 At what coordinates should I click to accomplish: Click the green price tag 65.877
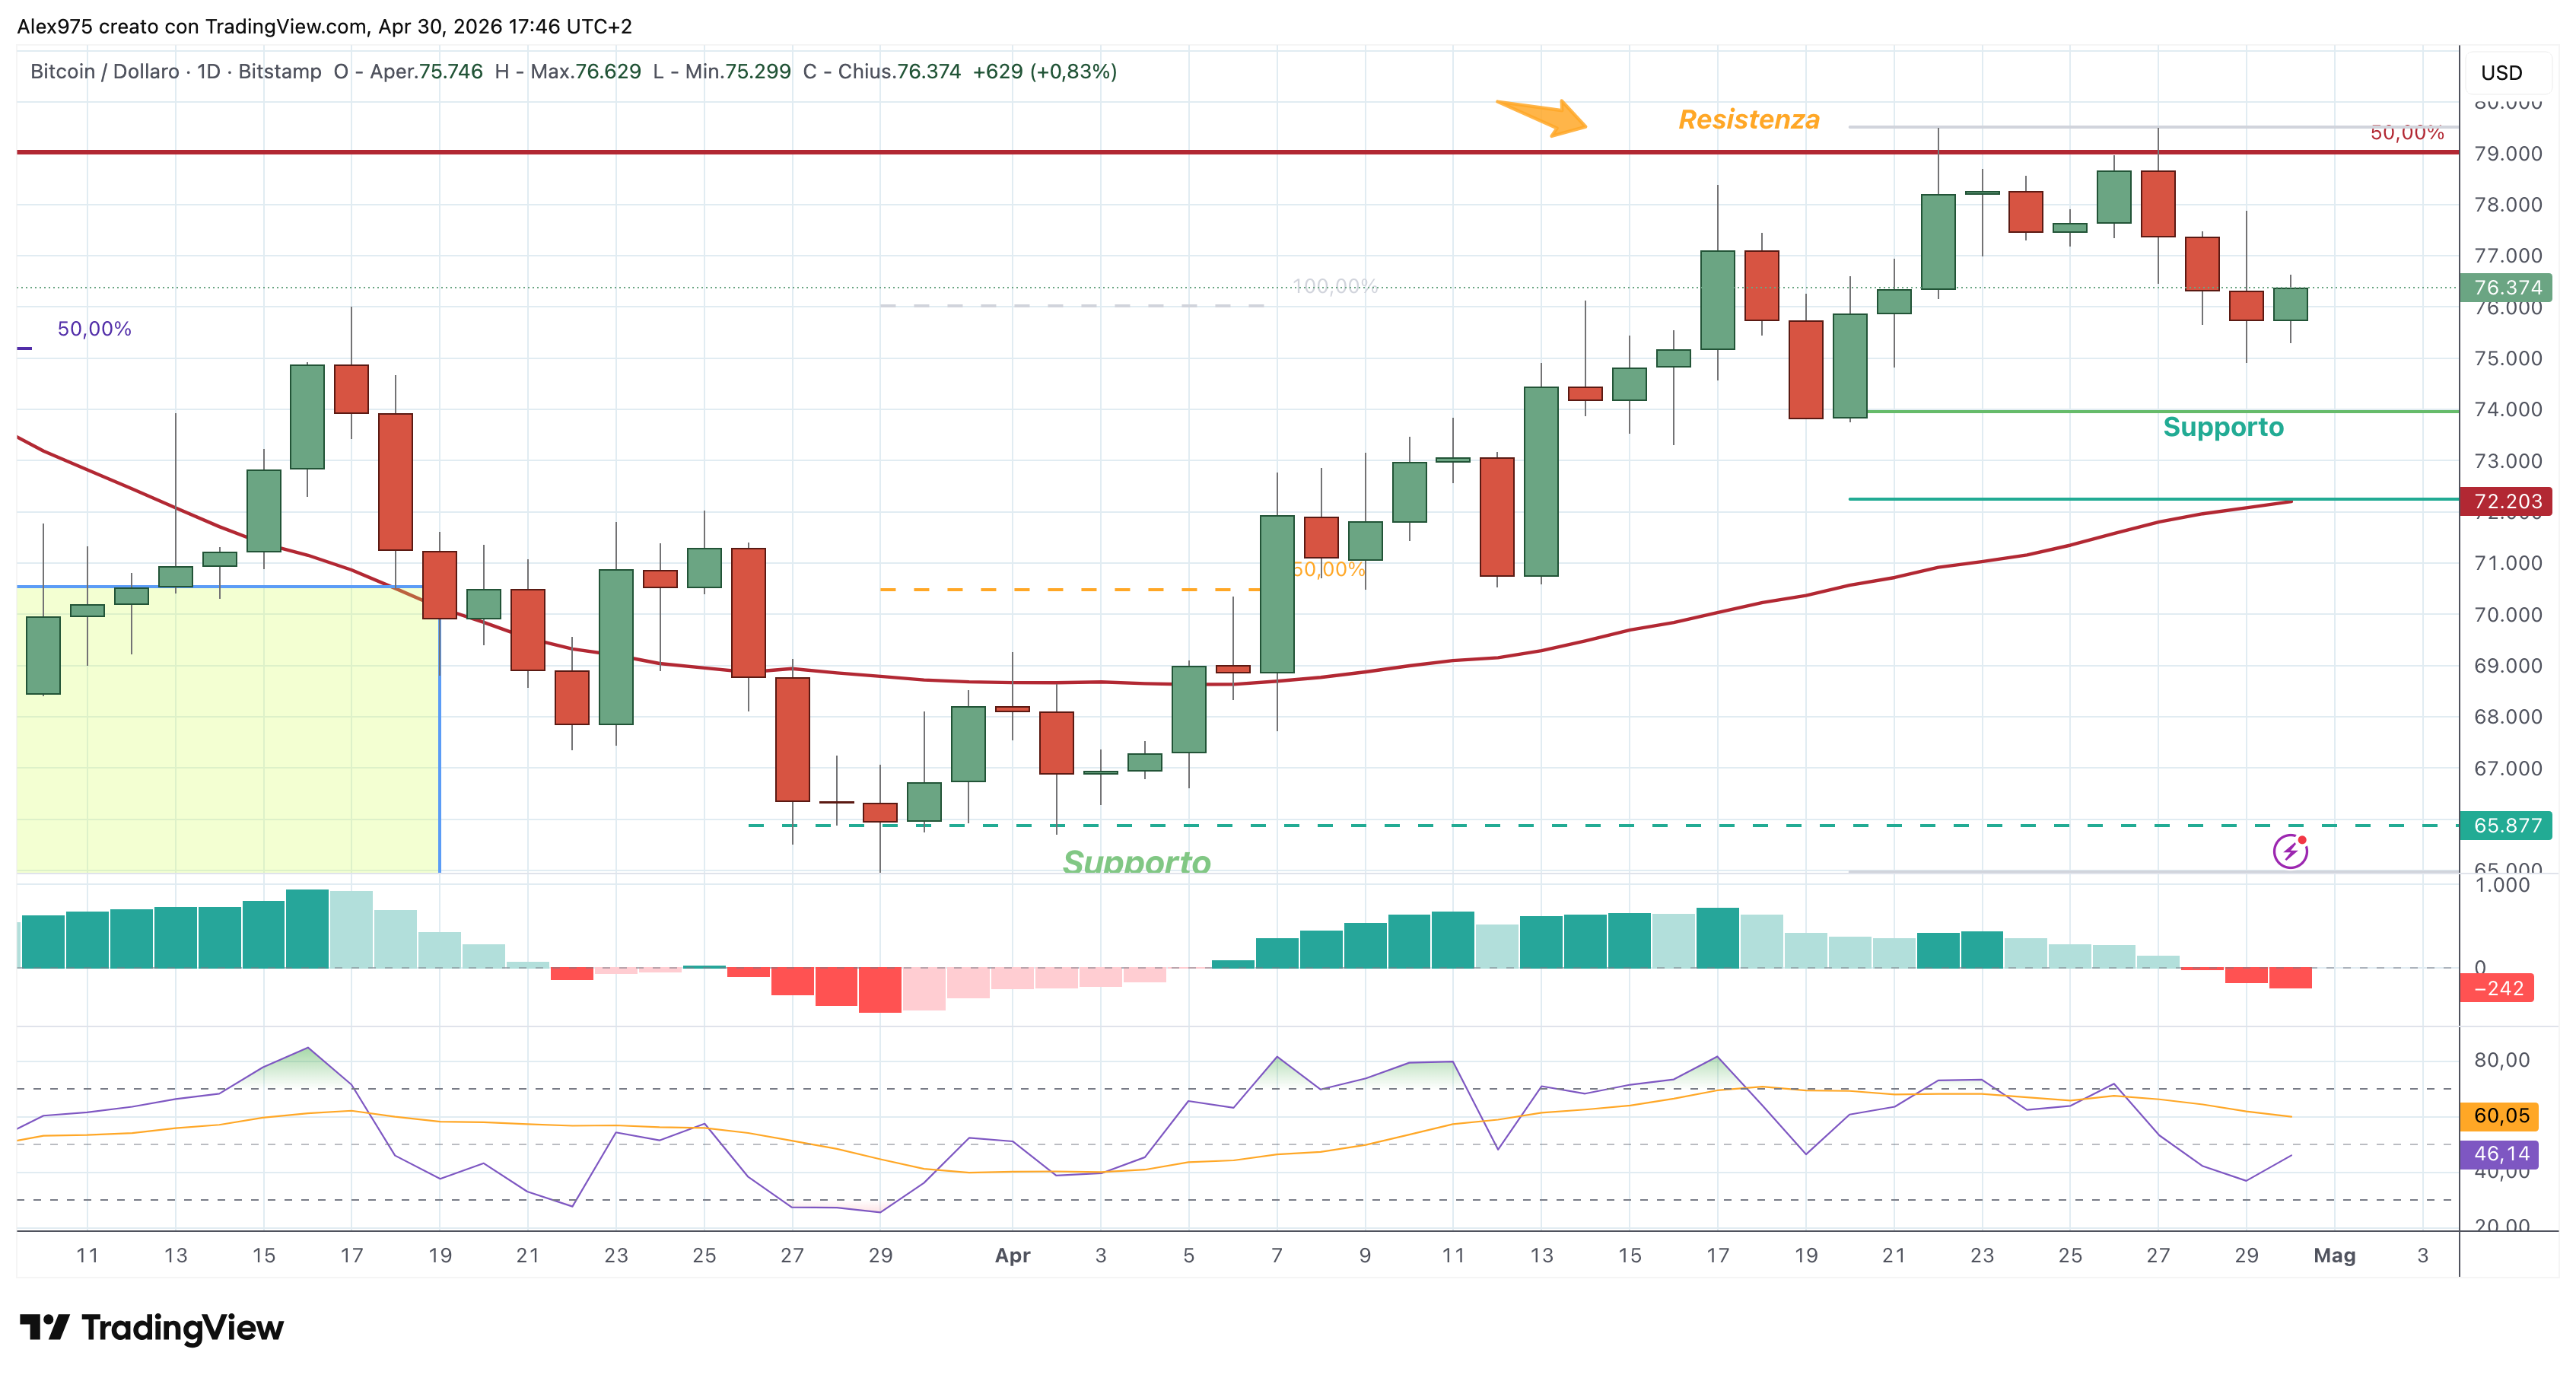(2507, 825)
